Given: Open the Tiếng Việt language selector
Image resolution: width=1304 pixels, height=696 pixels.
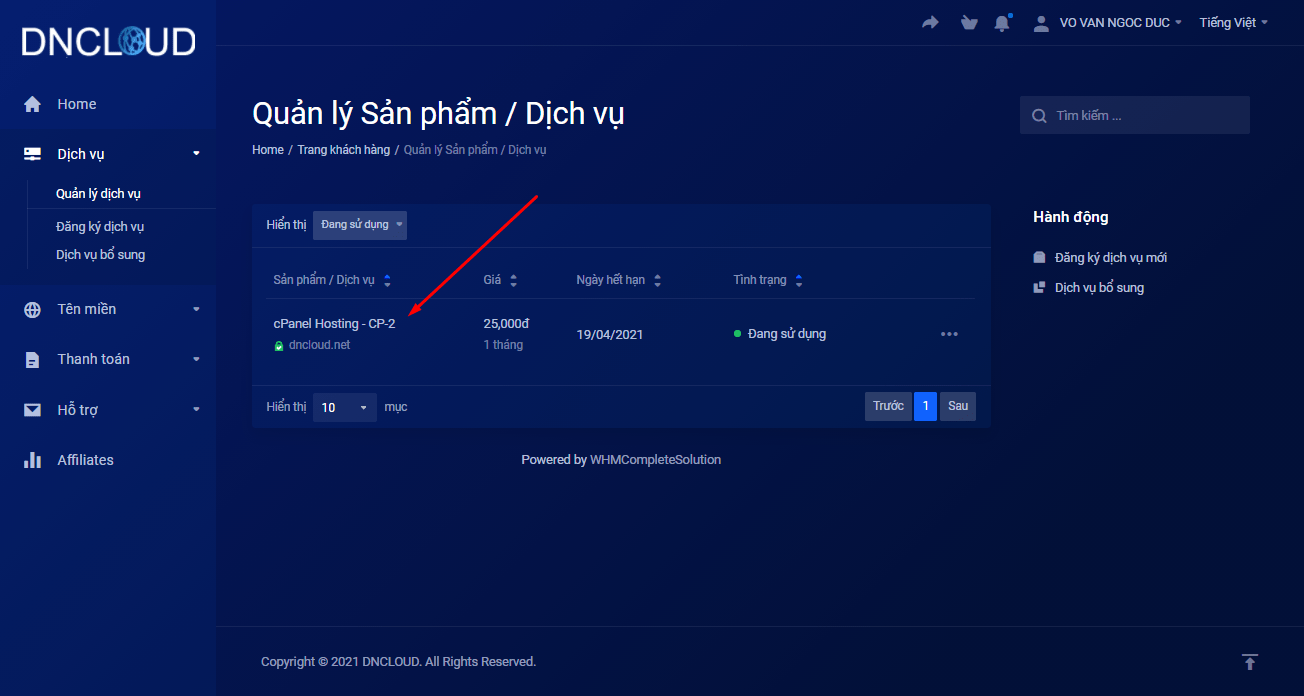Looking at the screenshot, I should tap(1233, 23).
